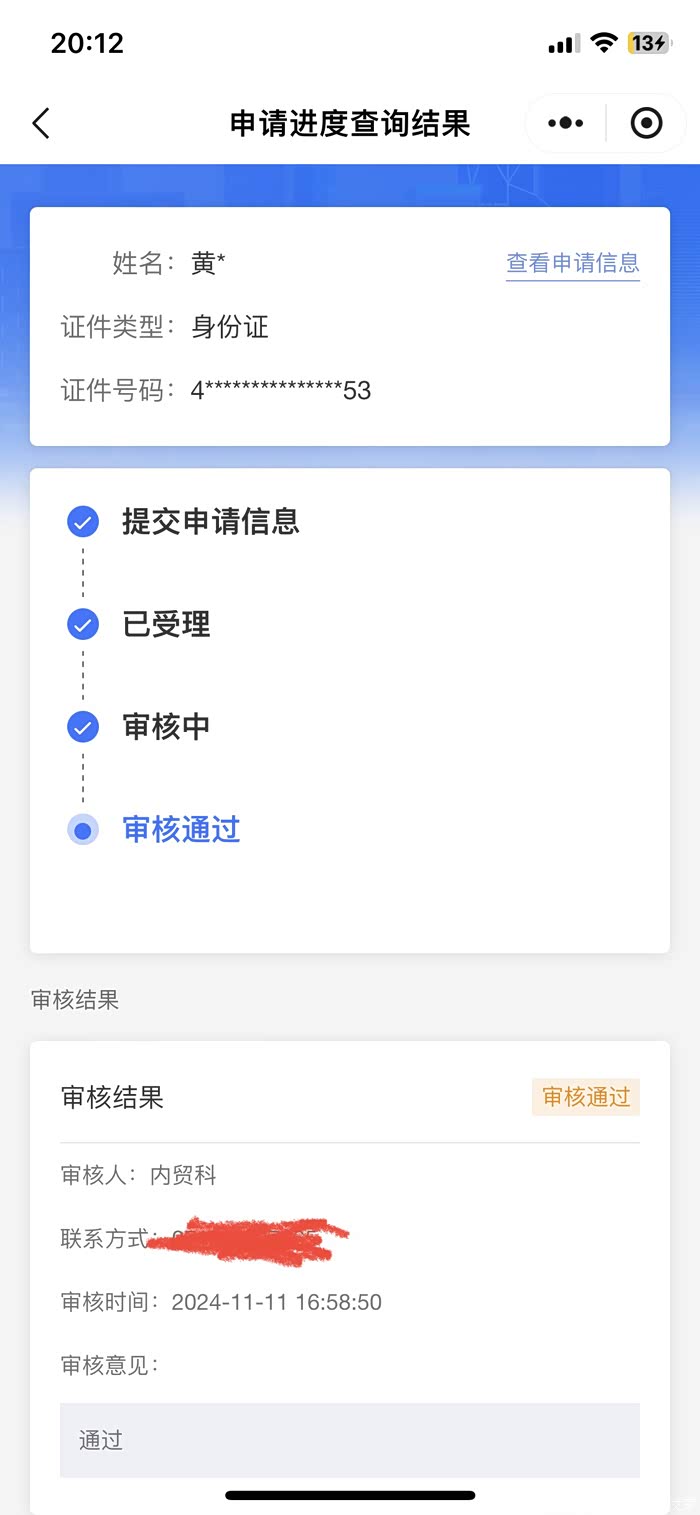700x1515 pixels.
Task: Tap the orange 审核通过 status badge
Action: [x=586, y=1097]
